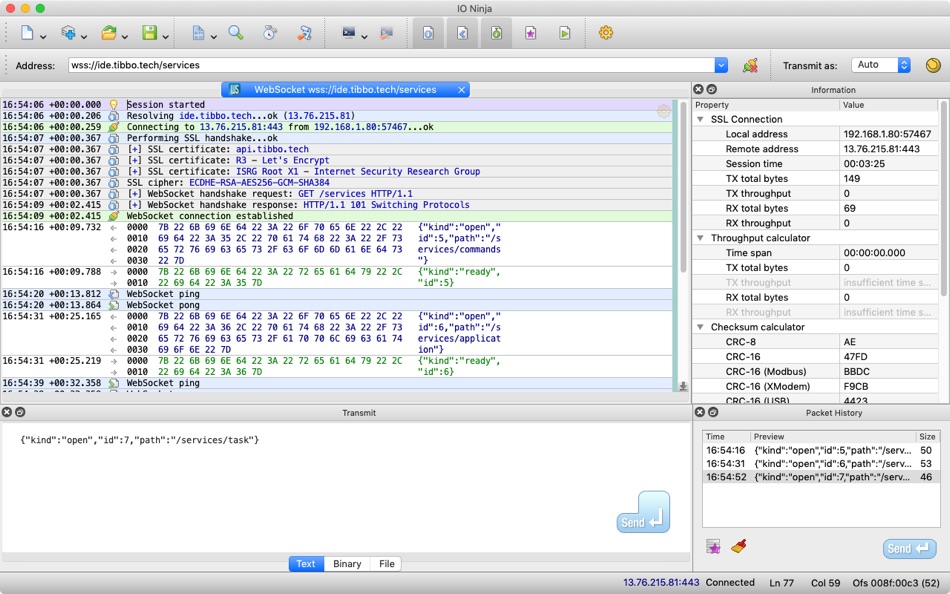The height and width of the screenshot is (594, 950).
Task: Click the large Send button in Transmit
Action: [643, 512]
